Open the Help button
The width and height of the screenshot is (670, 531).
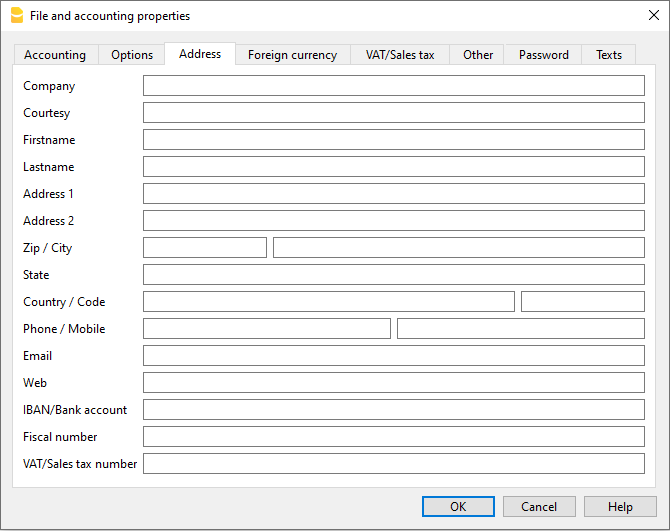(620, 507)
